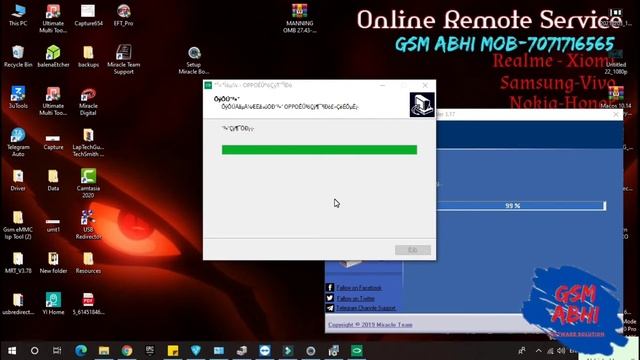Click the Telegram plane icon in Miracle installer
Viewport: 640px width, 360px height.
pos(330,308)
